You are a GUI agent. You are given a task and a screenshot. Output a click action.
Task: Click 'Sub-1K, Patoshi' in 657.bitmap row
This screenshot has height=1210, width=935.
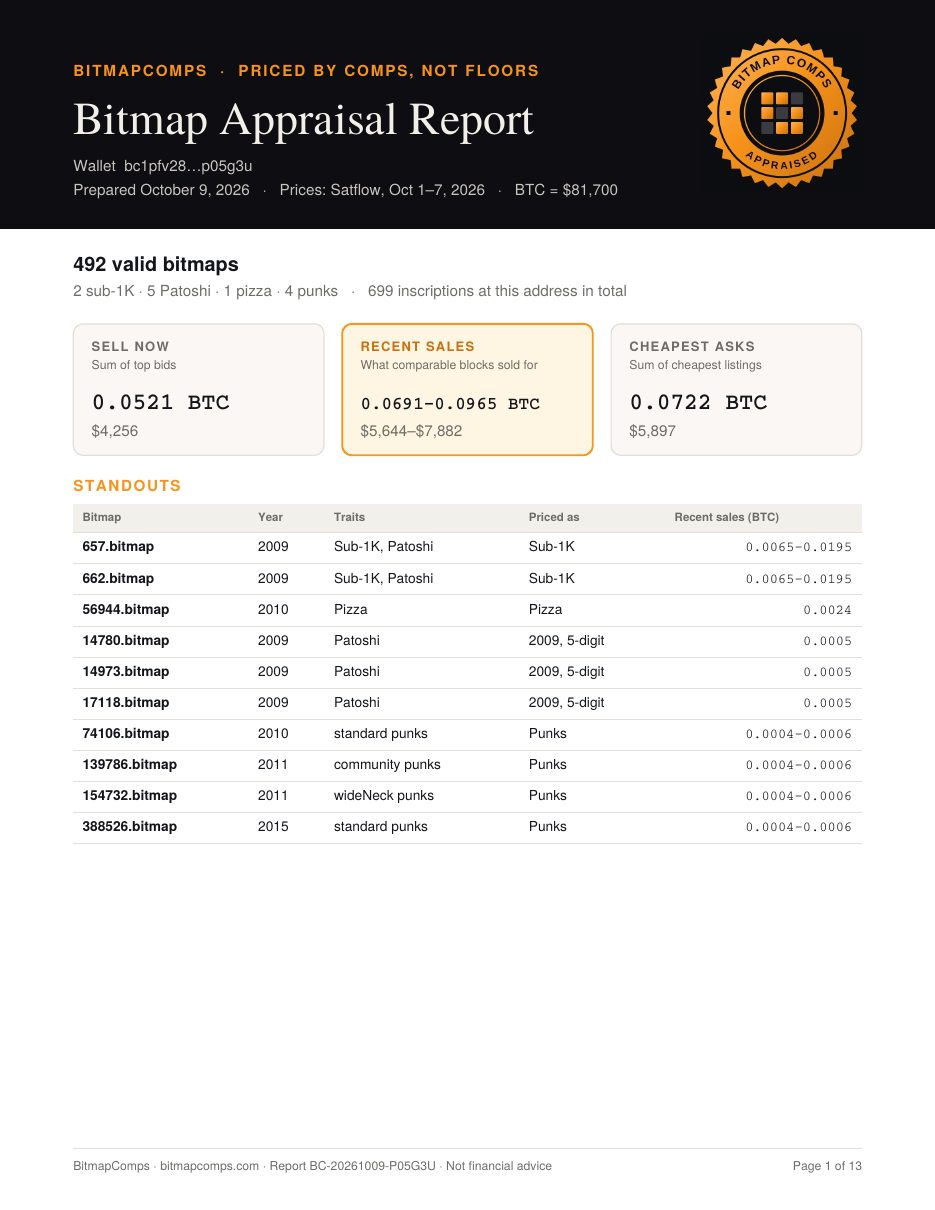tap(384, 547)
